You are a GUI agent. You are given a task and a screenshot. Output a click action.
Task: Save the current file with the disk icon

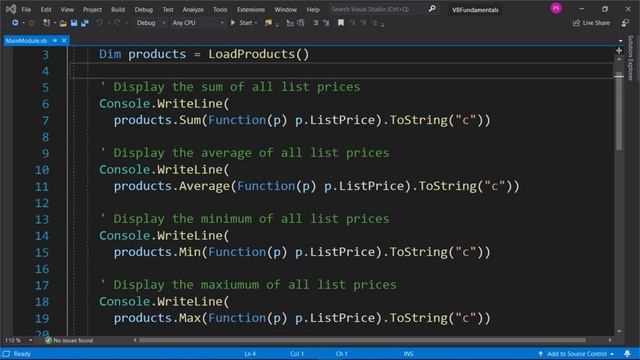74,23
